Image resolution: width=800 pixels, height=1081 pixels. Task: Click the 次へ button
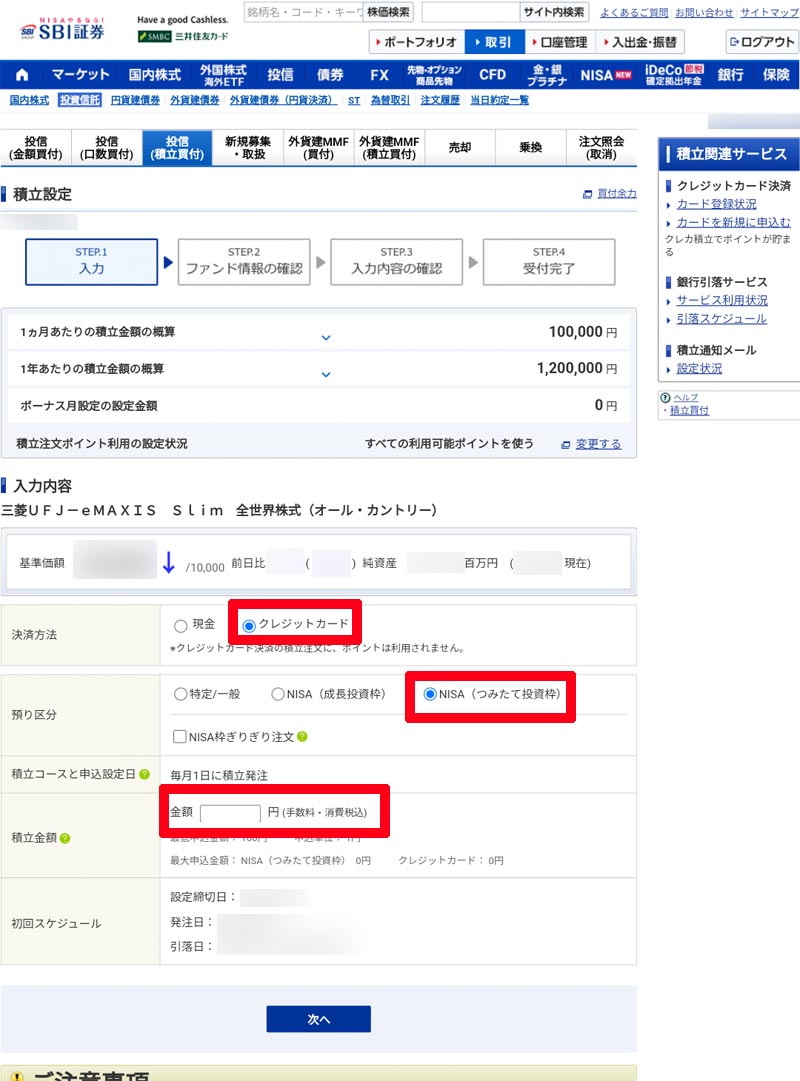318,1018
